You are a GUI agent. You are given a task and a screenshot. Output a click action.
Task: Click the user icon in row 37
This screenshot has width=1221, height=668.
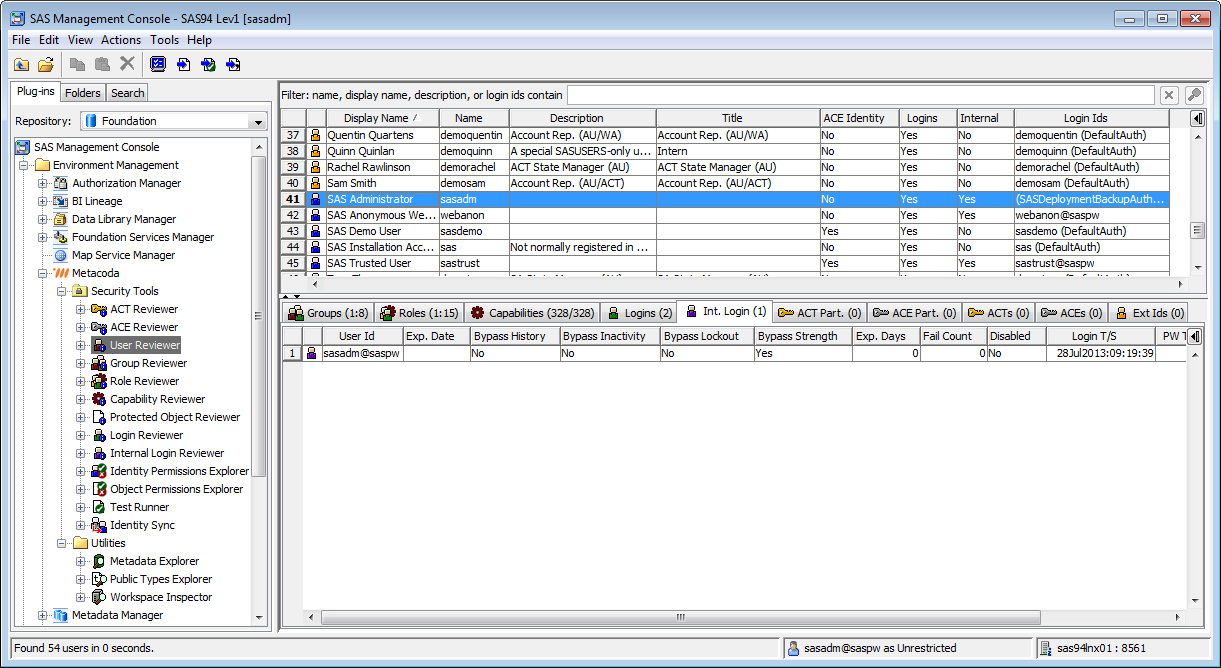pyautogui.click(x=316, y=135)
